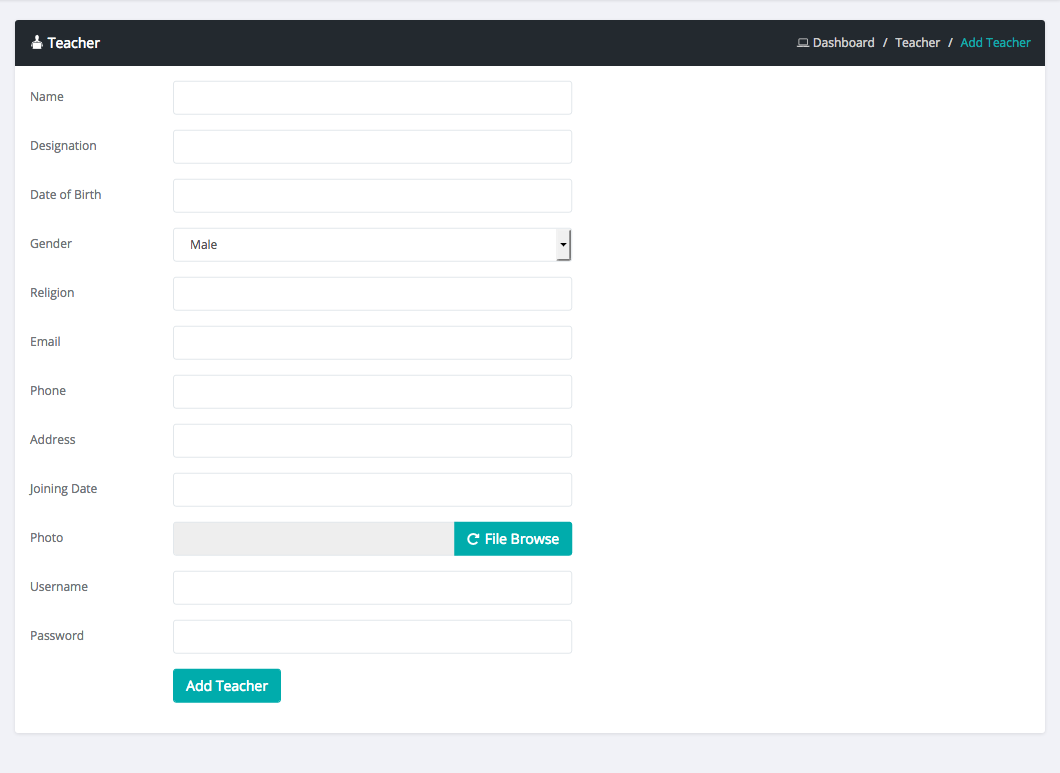Focus the Username text box
1060x773 pixels.
tap(372, 588)
